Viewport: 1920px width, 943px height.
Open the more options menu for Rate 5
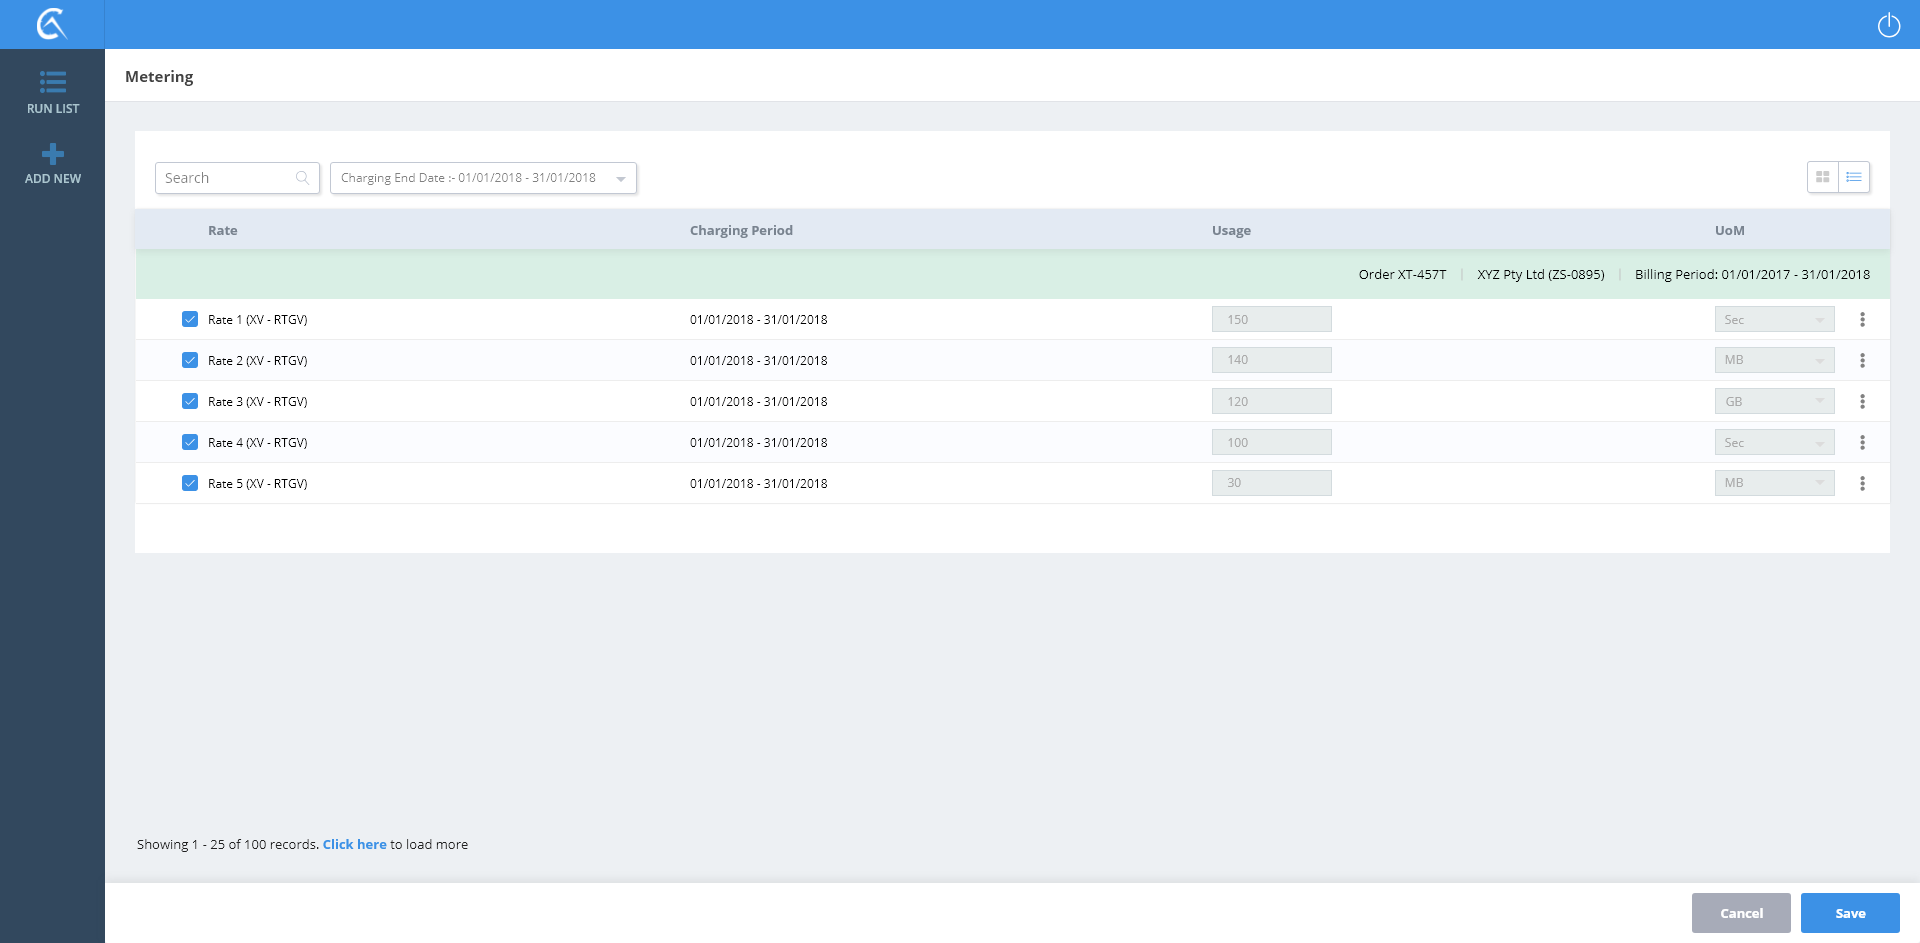click(x=1862, y=484)
